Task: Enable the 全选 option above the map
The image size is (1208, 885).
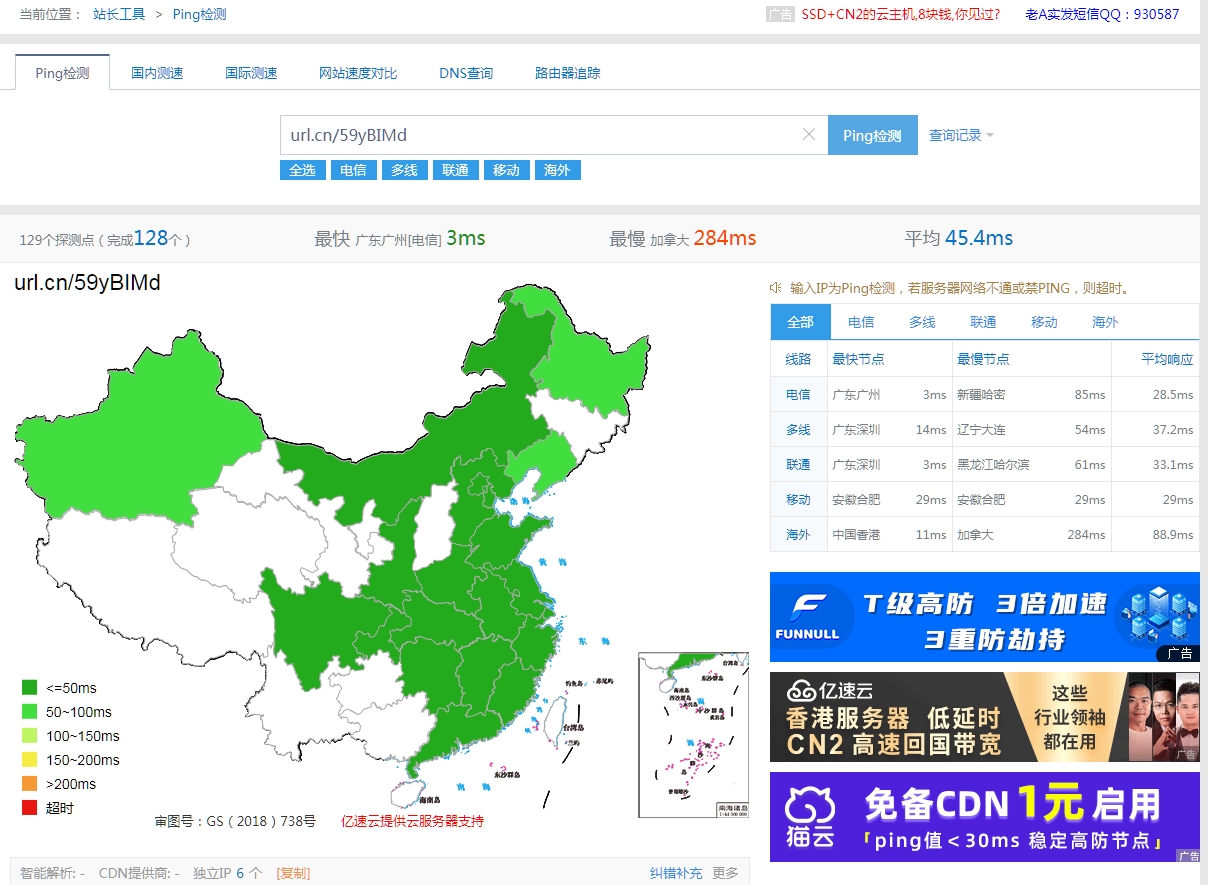Action: coord(302,170)
